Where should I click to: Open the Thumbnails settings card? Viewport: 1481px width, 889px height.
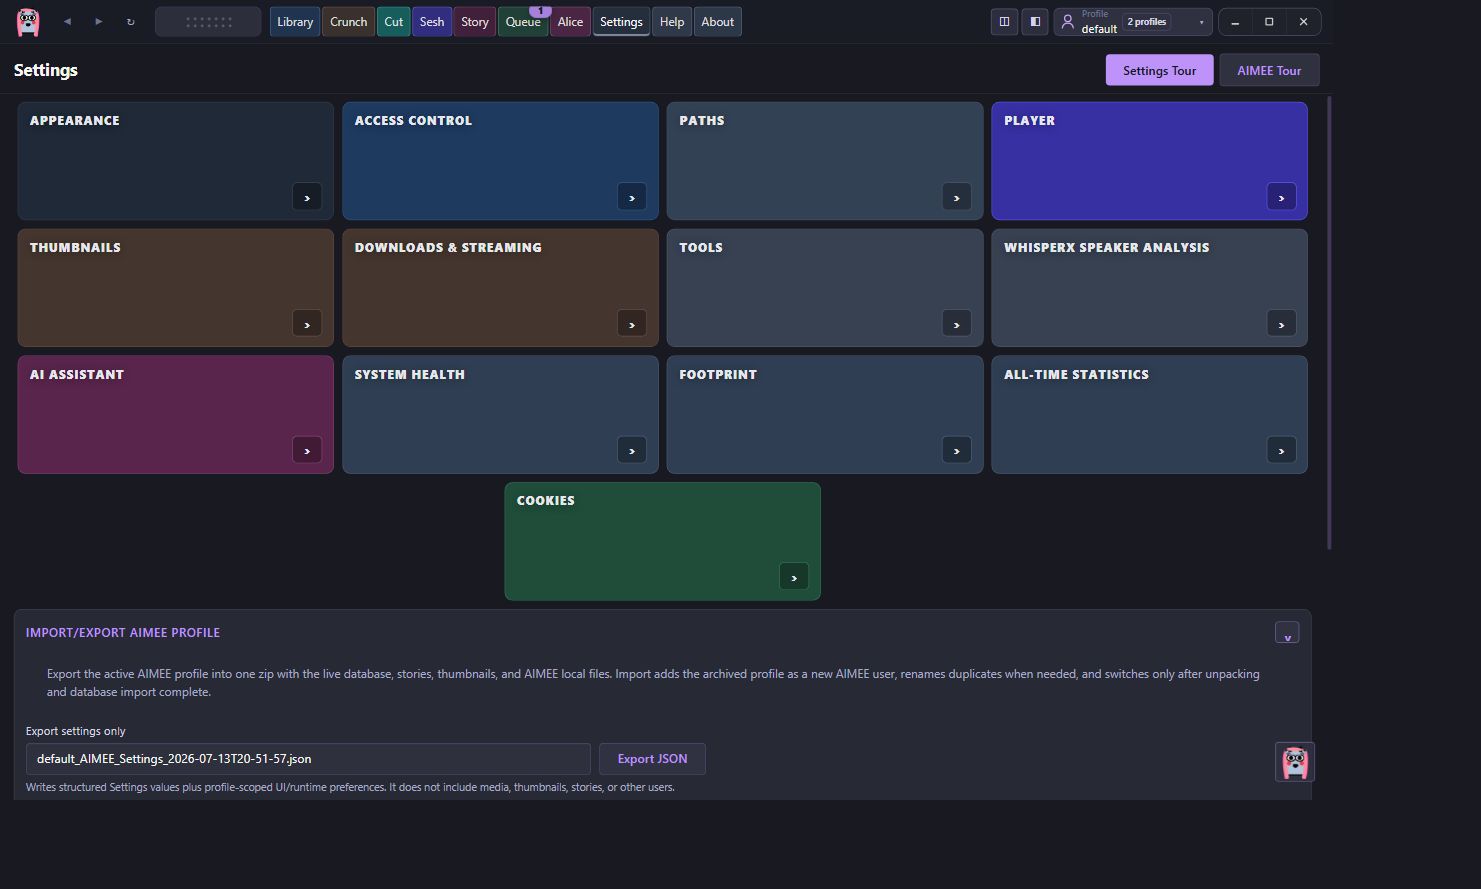176,288
